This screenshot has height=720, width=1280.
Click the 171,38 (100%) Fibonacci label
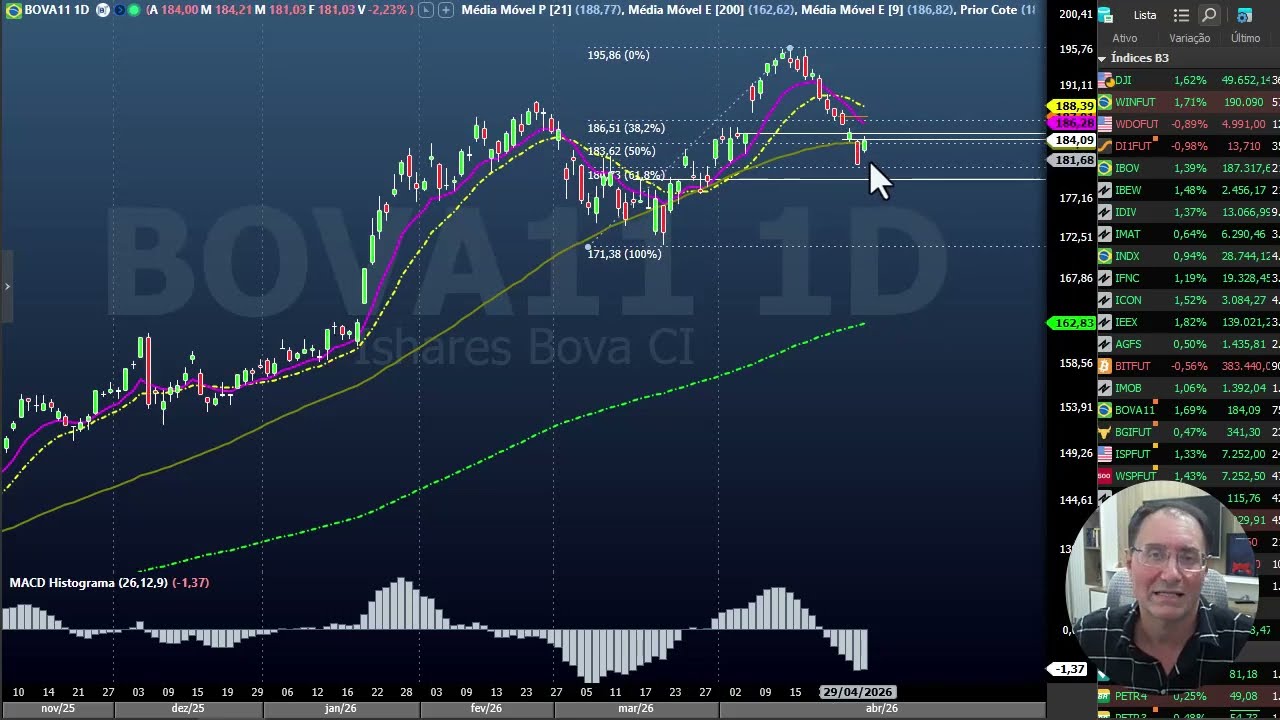(624, 254)
